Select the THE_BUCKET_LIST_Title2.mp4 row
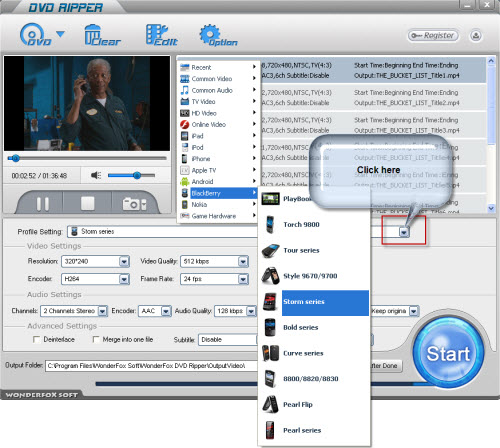 point(373,98)
